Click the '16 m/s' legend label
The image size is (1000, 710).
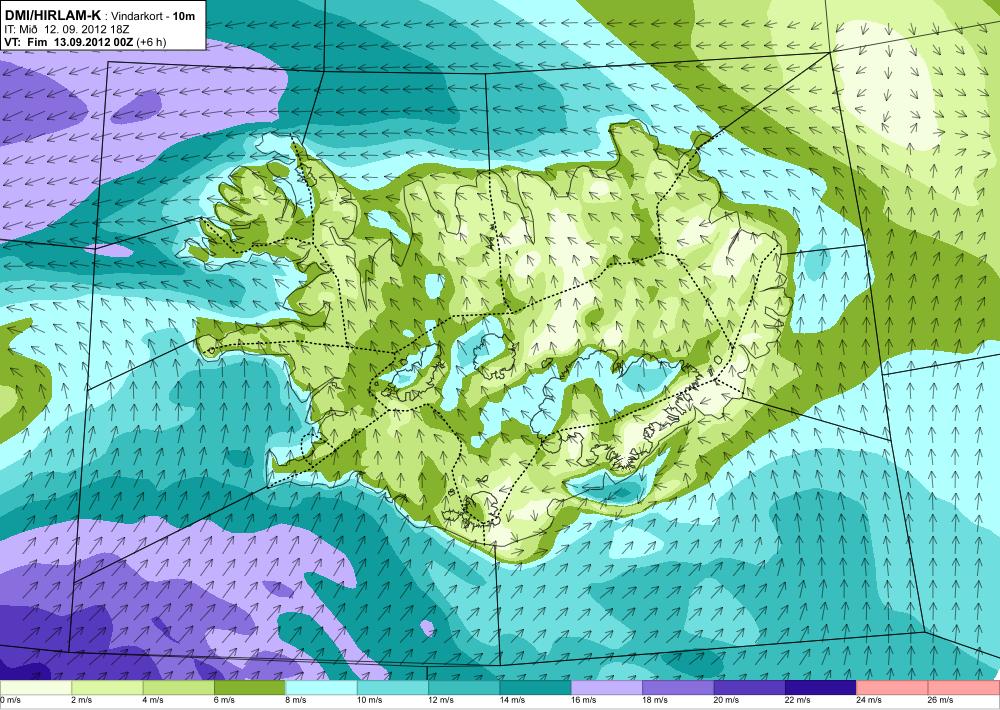point(585,700)
